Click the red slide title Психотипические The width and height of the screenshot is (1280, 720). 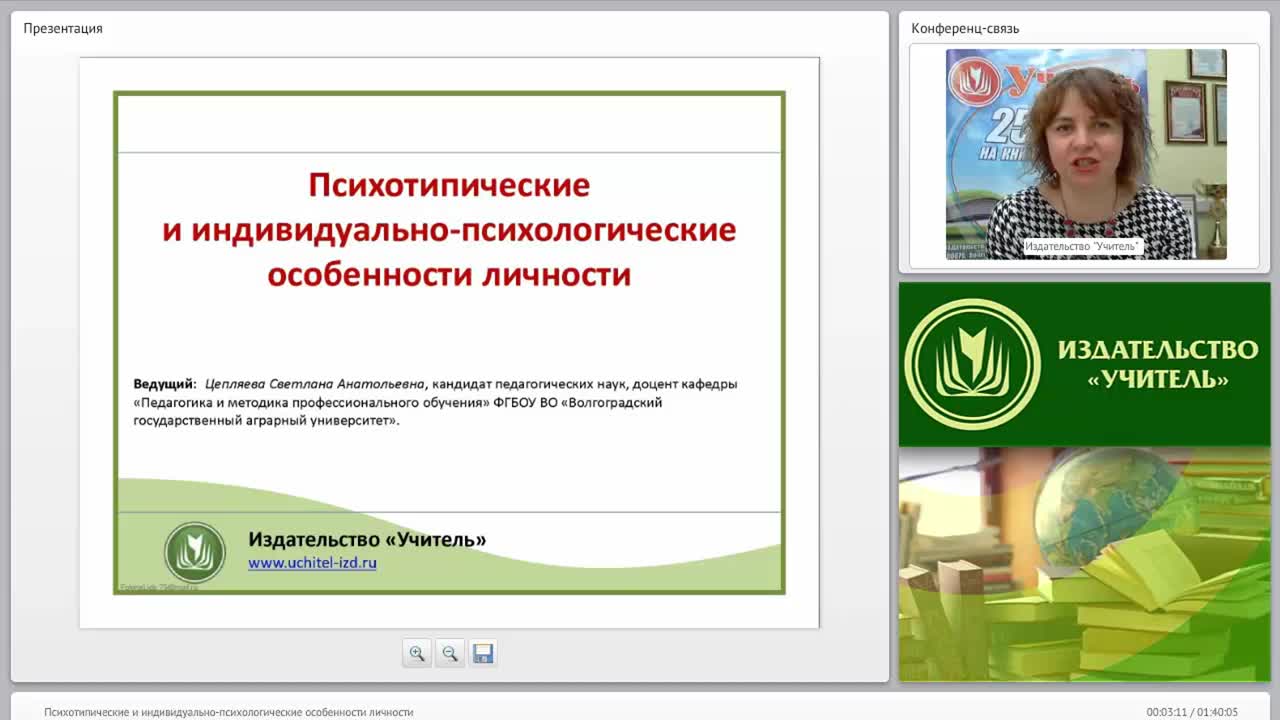(x=449, y=185)
